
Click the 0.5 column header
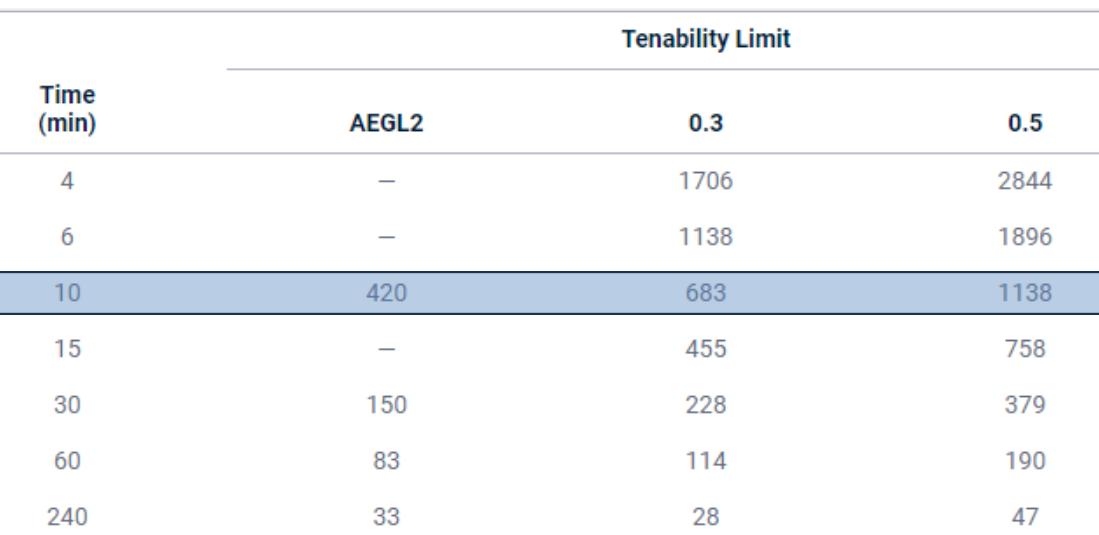point(1025,123)
